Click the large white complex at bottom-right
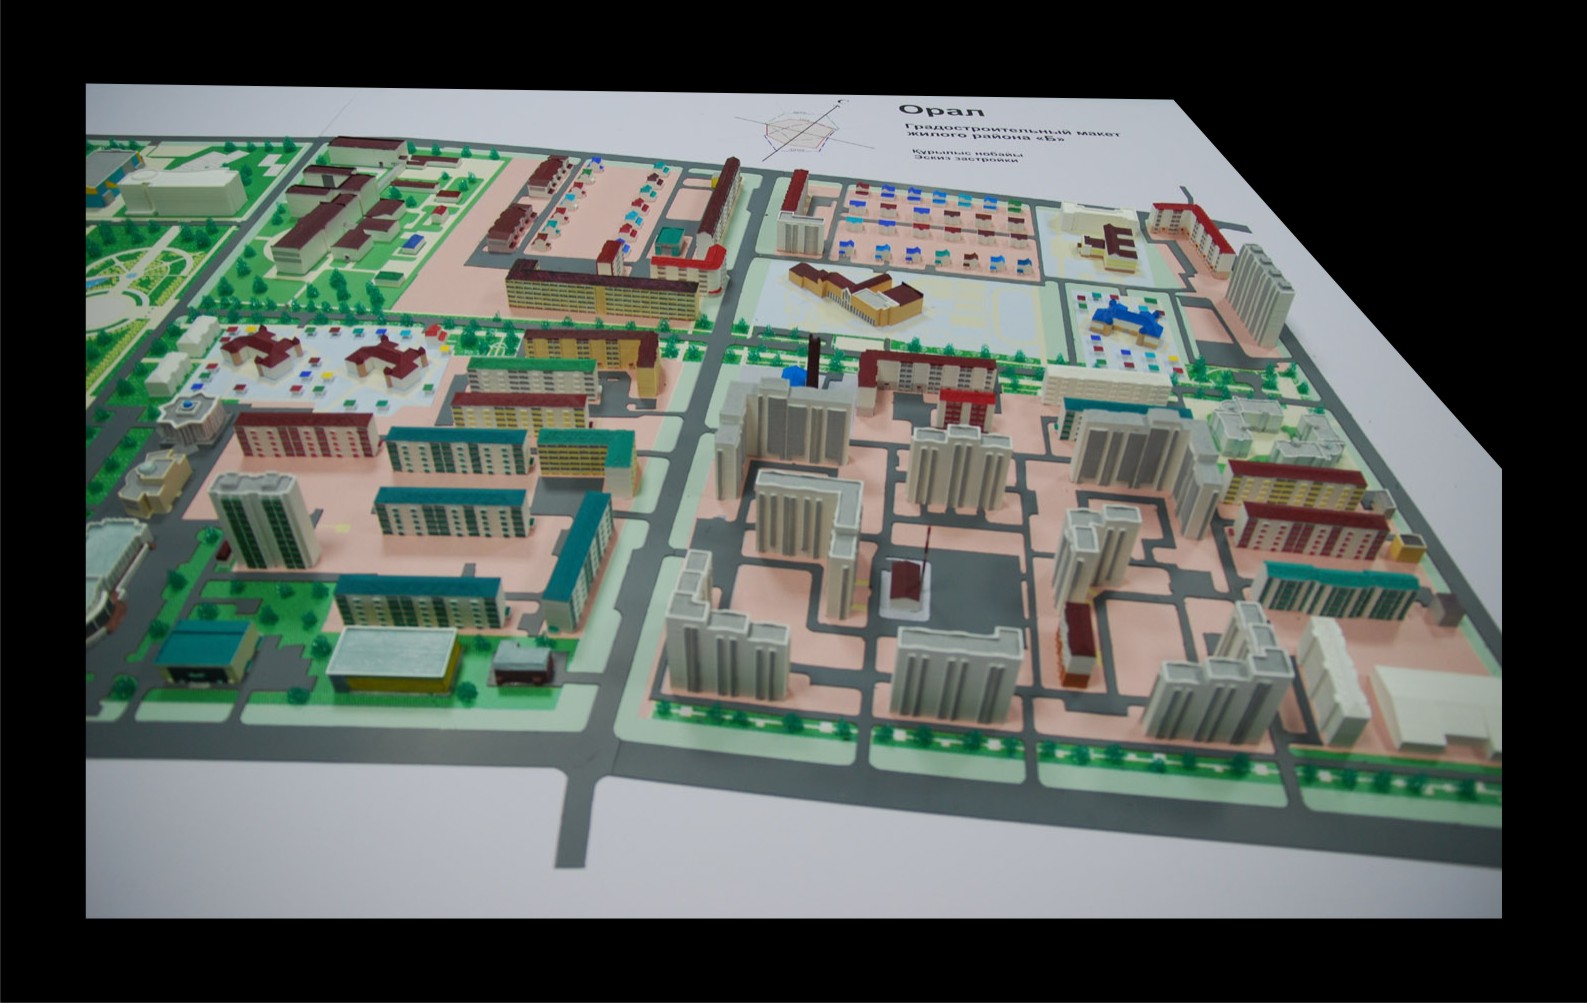The width and height of the screenshot is (1587, 1003). pos(1435,706)
